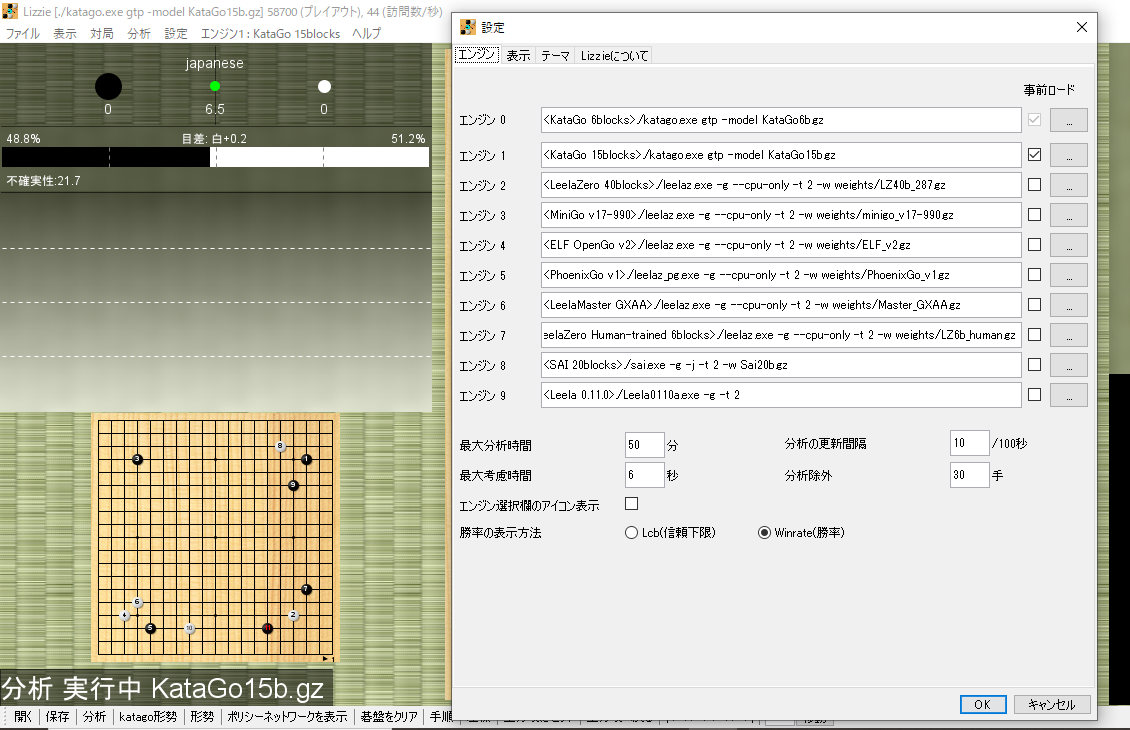Browse file for エンジン 0 with ... button
Viewport: 1130px width, 730px height.
click(x=1069, y=120)
